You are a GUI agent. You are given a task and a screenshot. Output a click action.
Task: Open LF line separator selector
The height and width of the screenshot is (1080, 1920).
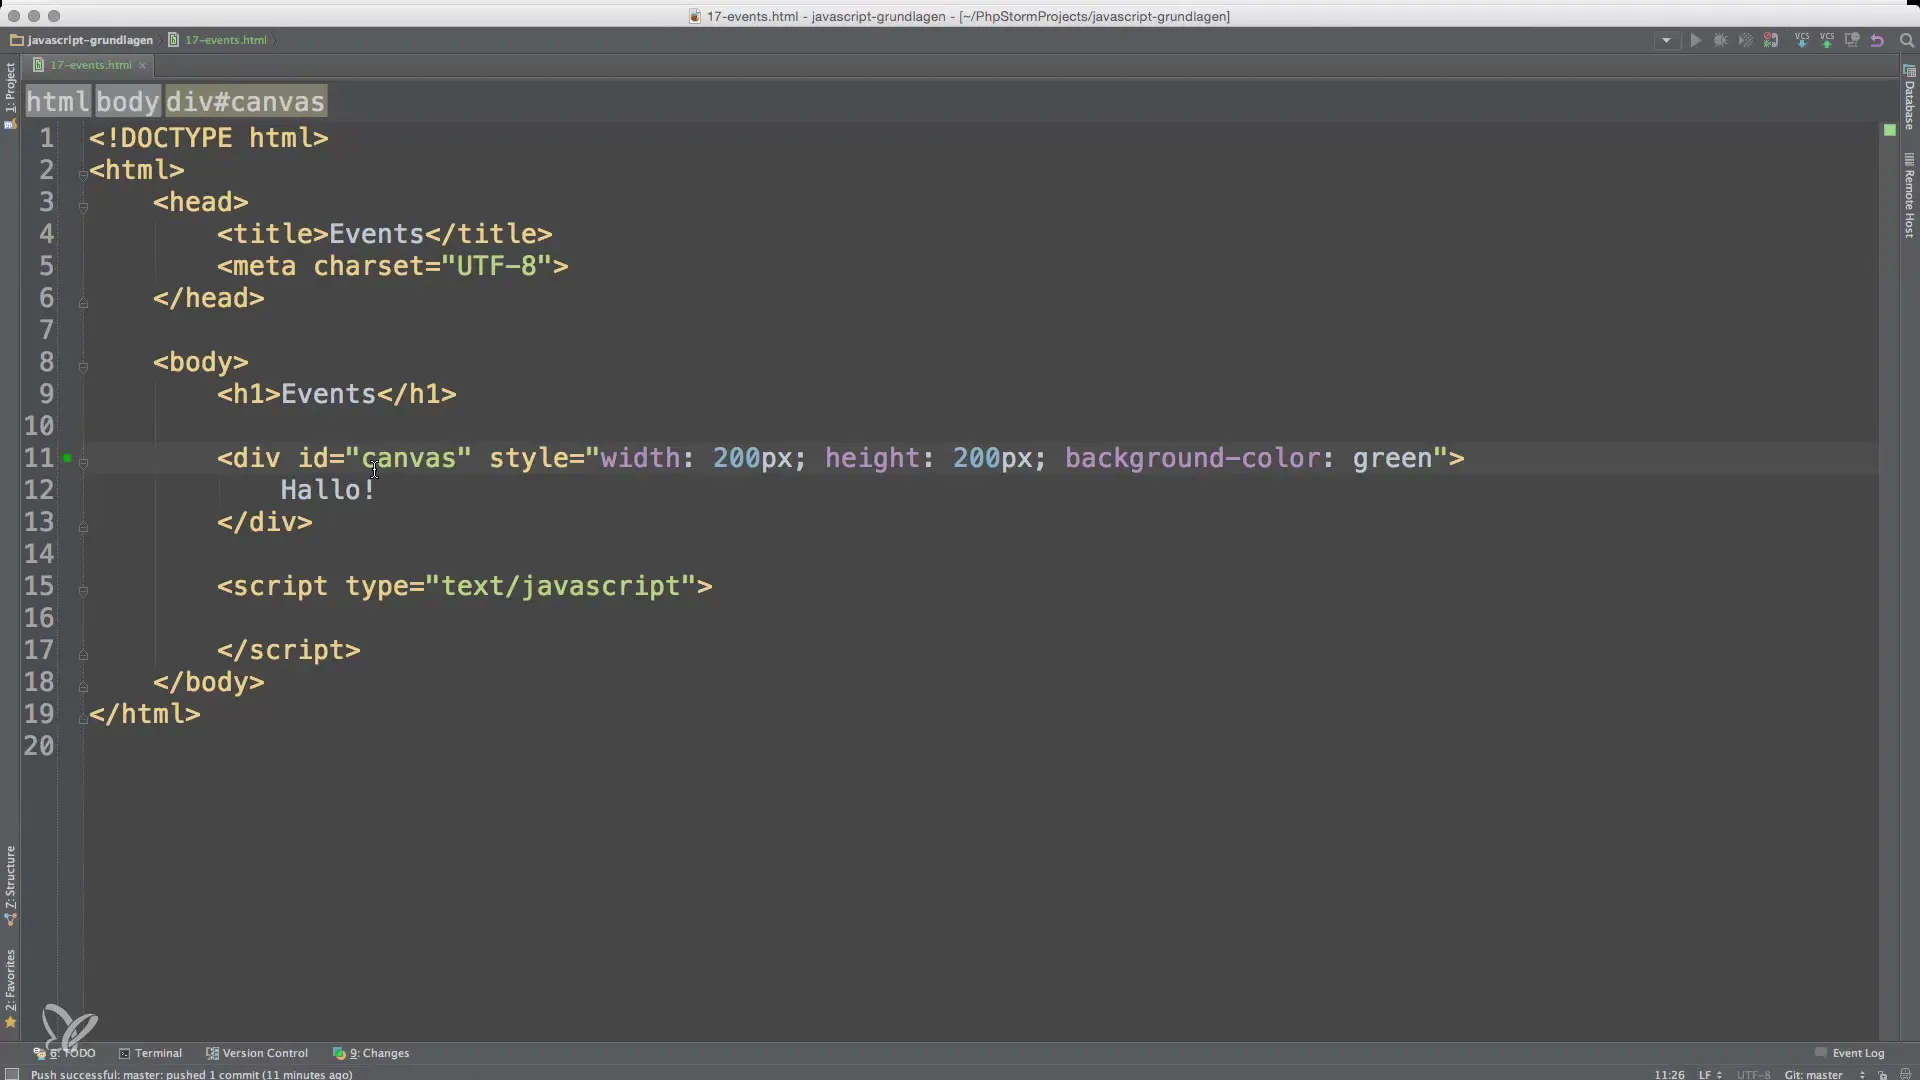tap(1710, 1074)
